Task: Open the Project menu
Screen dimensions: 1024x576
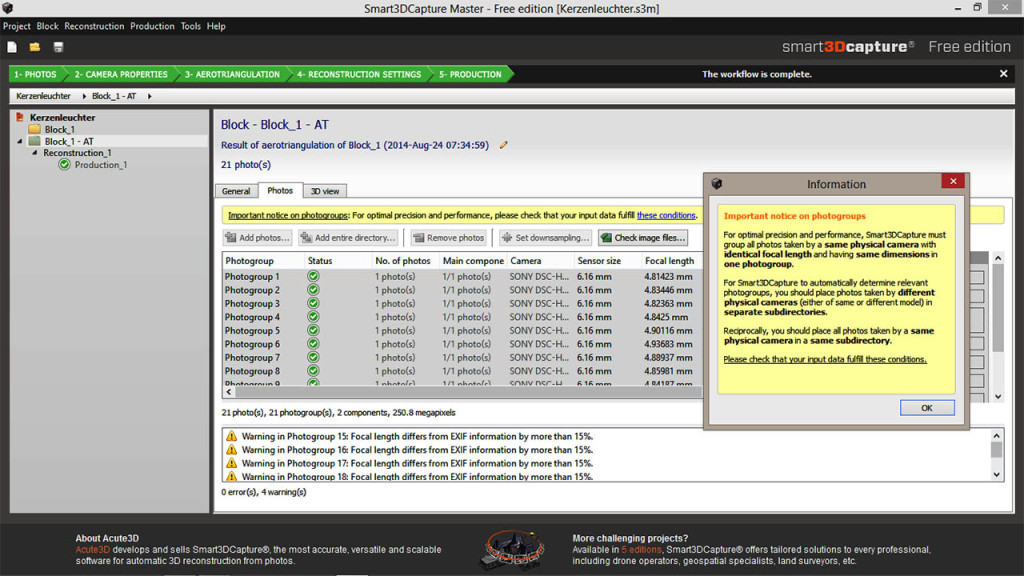Action: (x=16, y=26)
